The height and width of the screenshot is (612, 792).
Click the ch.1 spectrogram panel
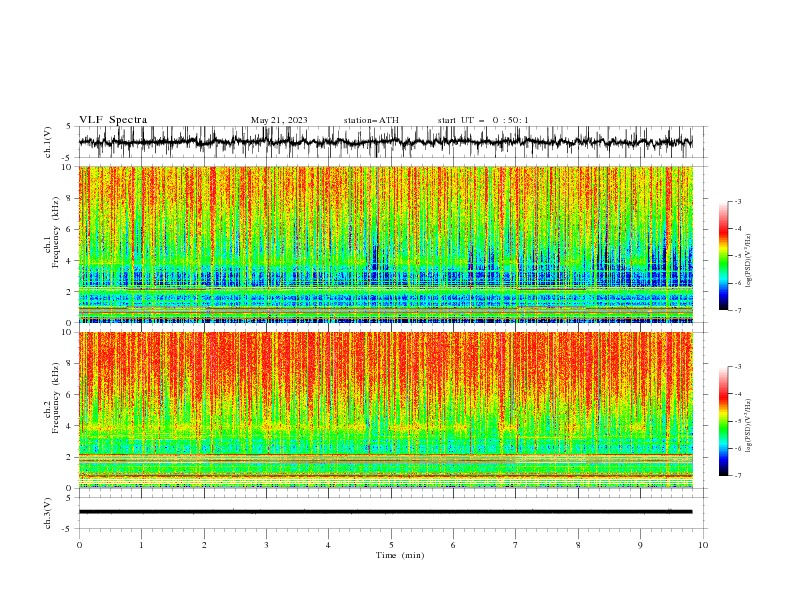tap(385, 244)
